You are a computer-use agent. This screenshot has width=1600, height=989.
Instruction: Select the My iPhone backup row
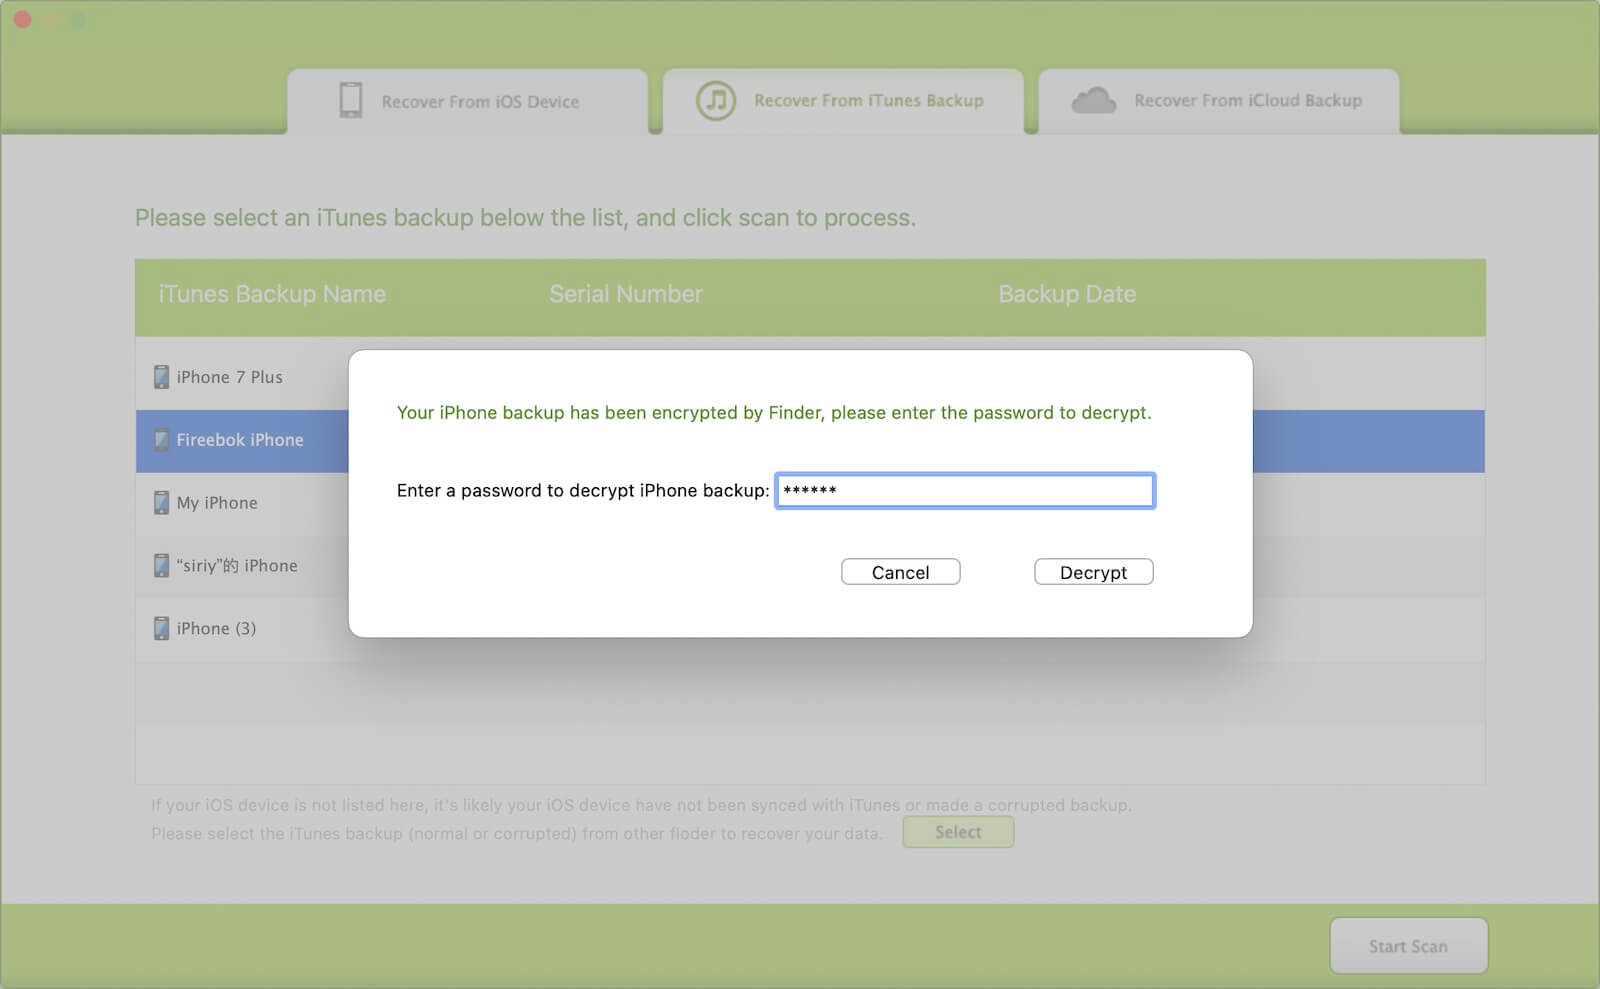[x=810, y=503]
